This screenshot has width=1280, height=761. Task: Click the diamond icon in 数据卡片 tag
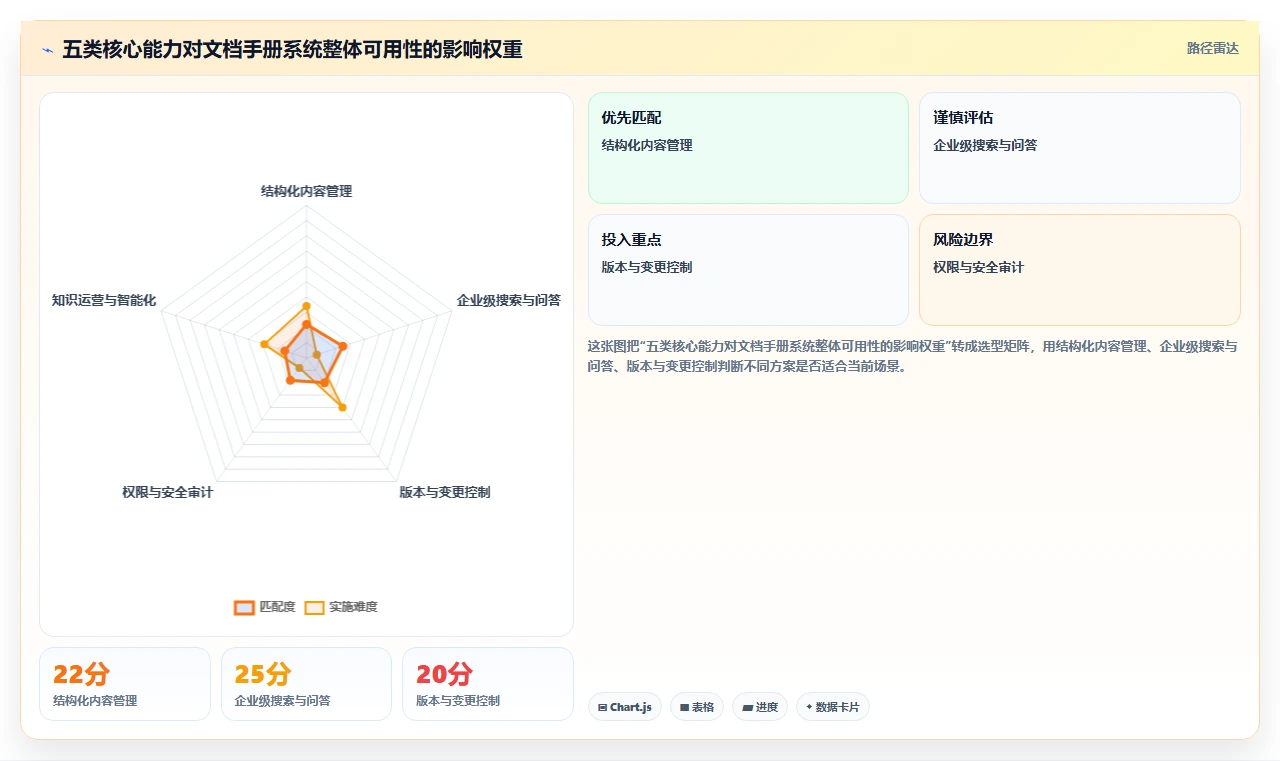[x=809, y=707]
